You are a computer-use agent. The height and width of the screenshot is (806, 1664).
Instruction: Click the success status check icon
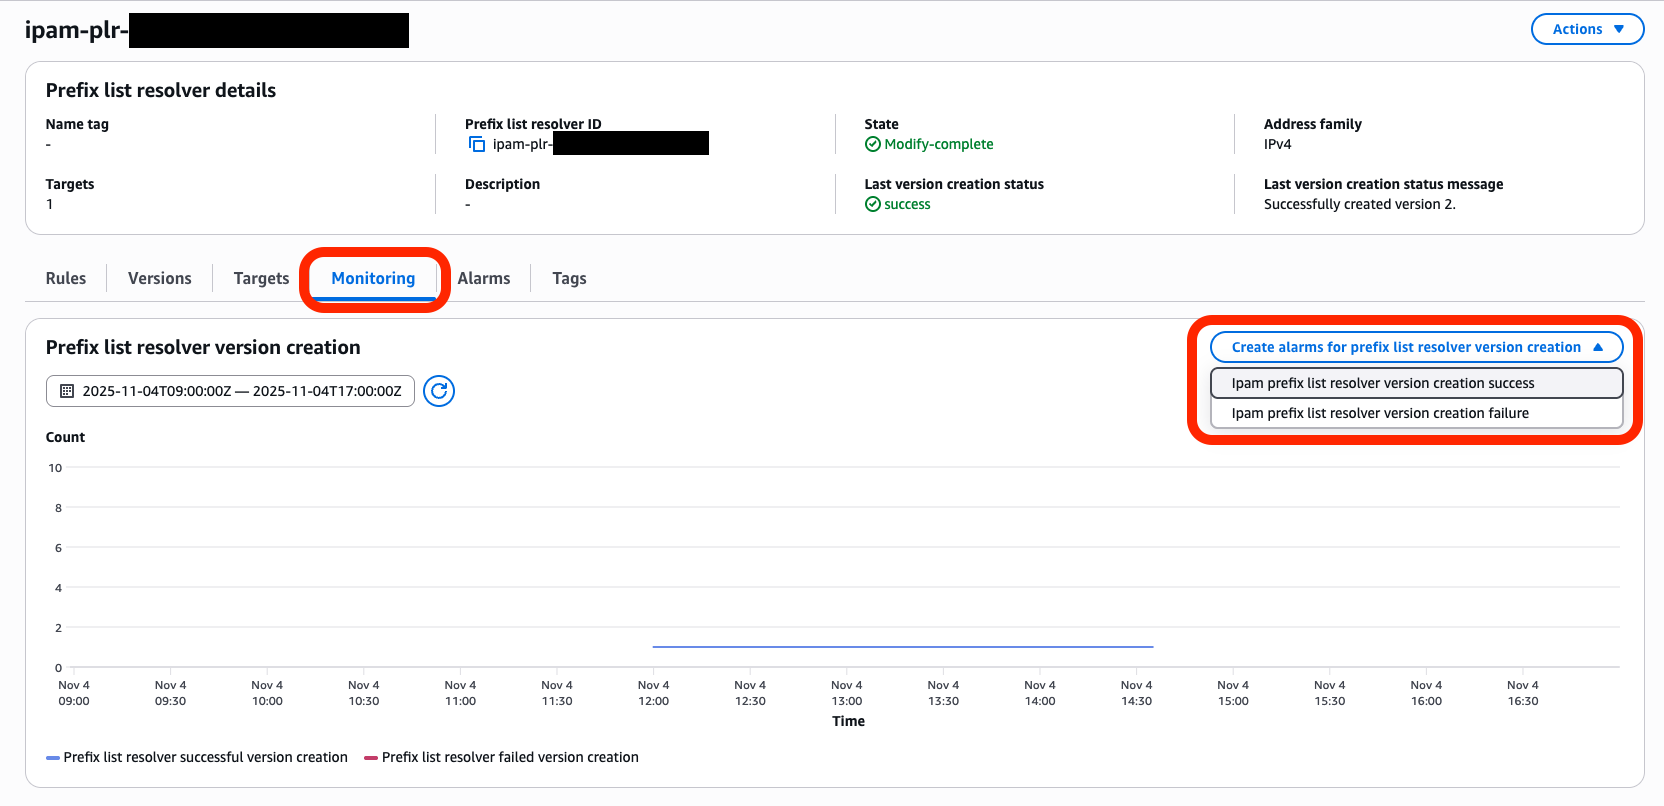coord(873,204)
